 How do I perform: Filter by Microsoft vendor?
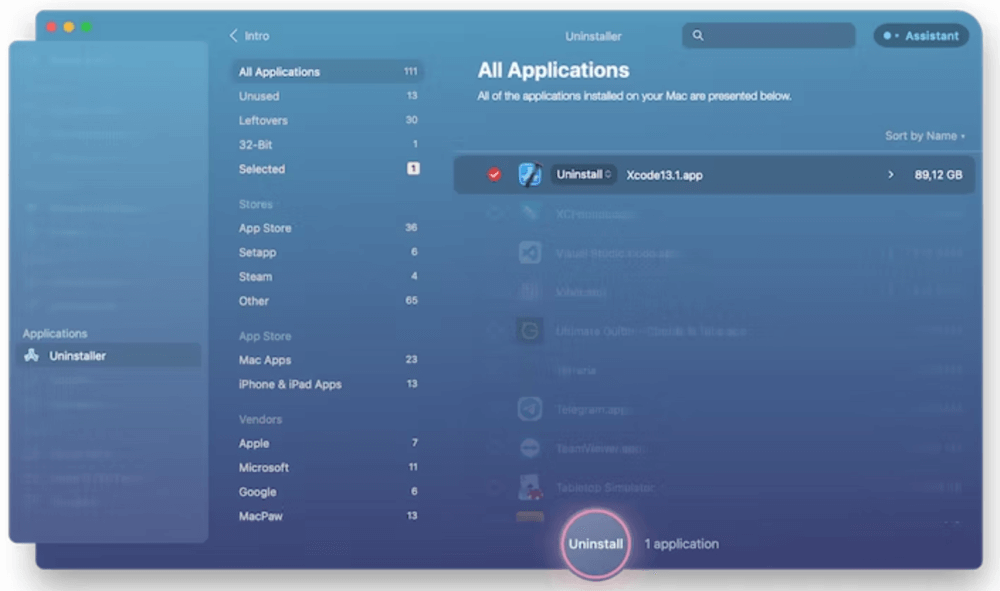click(x=327, y=467)
